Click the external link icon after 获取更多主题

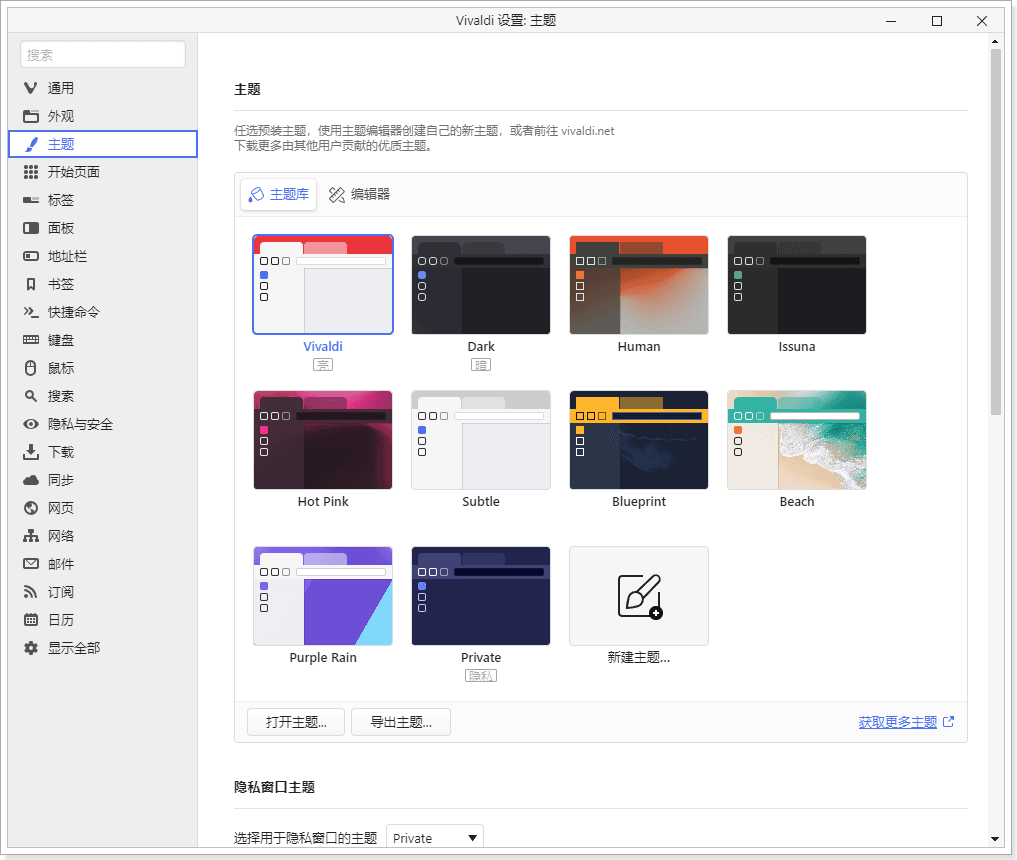(948, 721)
